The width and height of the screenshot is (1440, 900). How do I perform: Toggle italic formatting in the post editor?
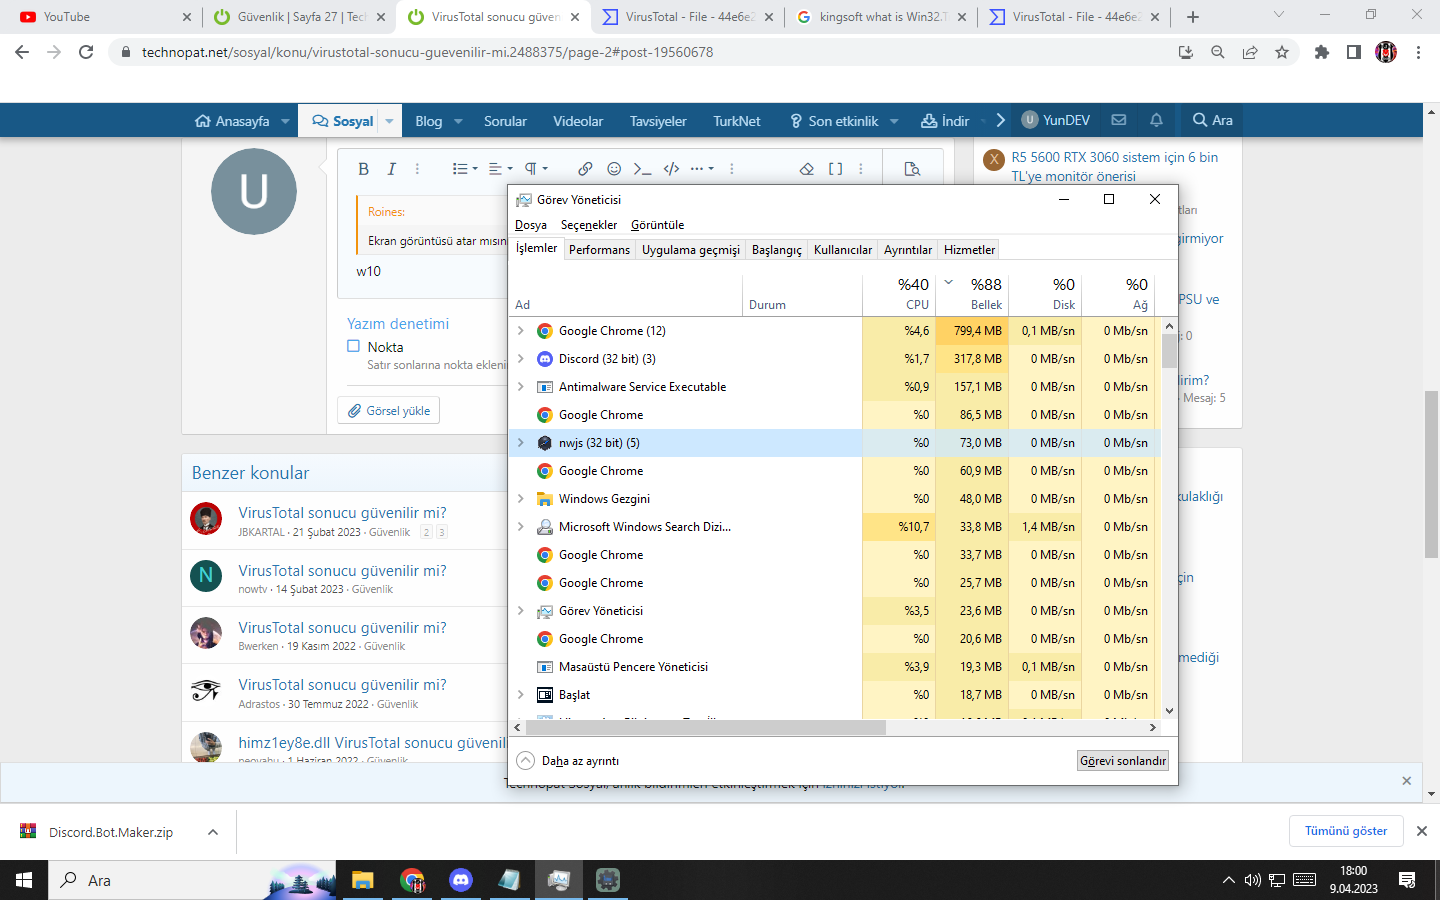click(x=392, y=169)
